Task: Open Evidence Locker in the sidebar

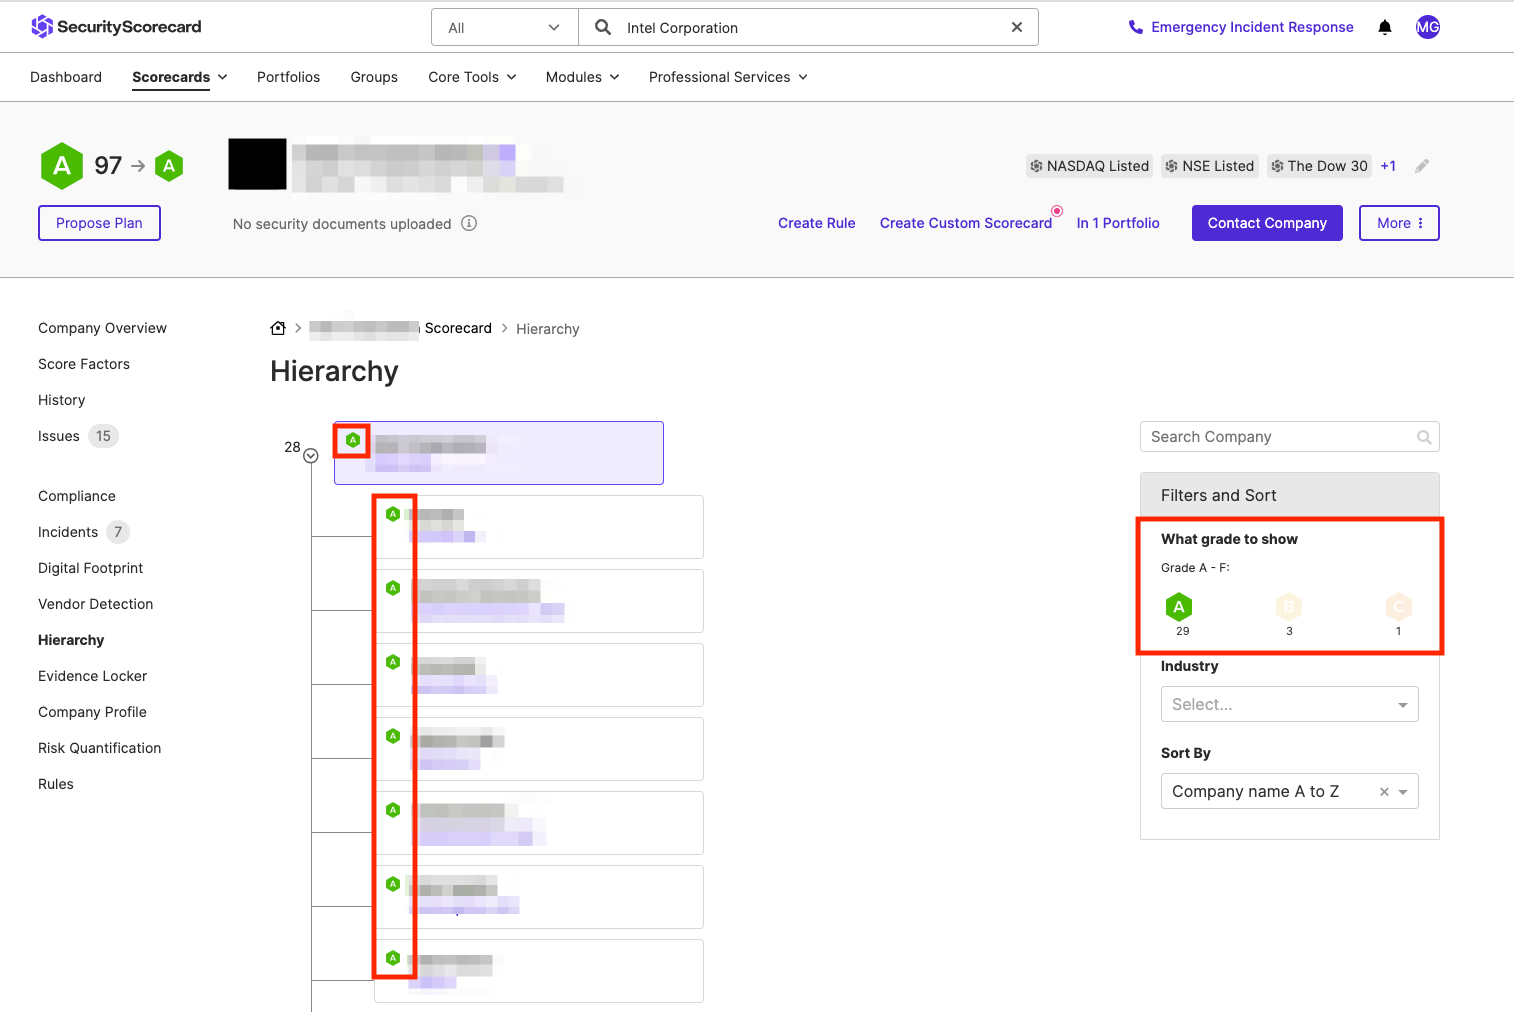Action: pos(92,676)
